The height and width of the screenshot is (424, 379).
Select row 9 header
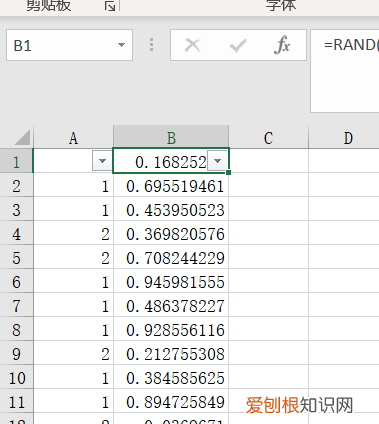coord(16,353)
